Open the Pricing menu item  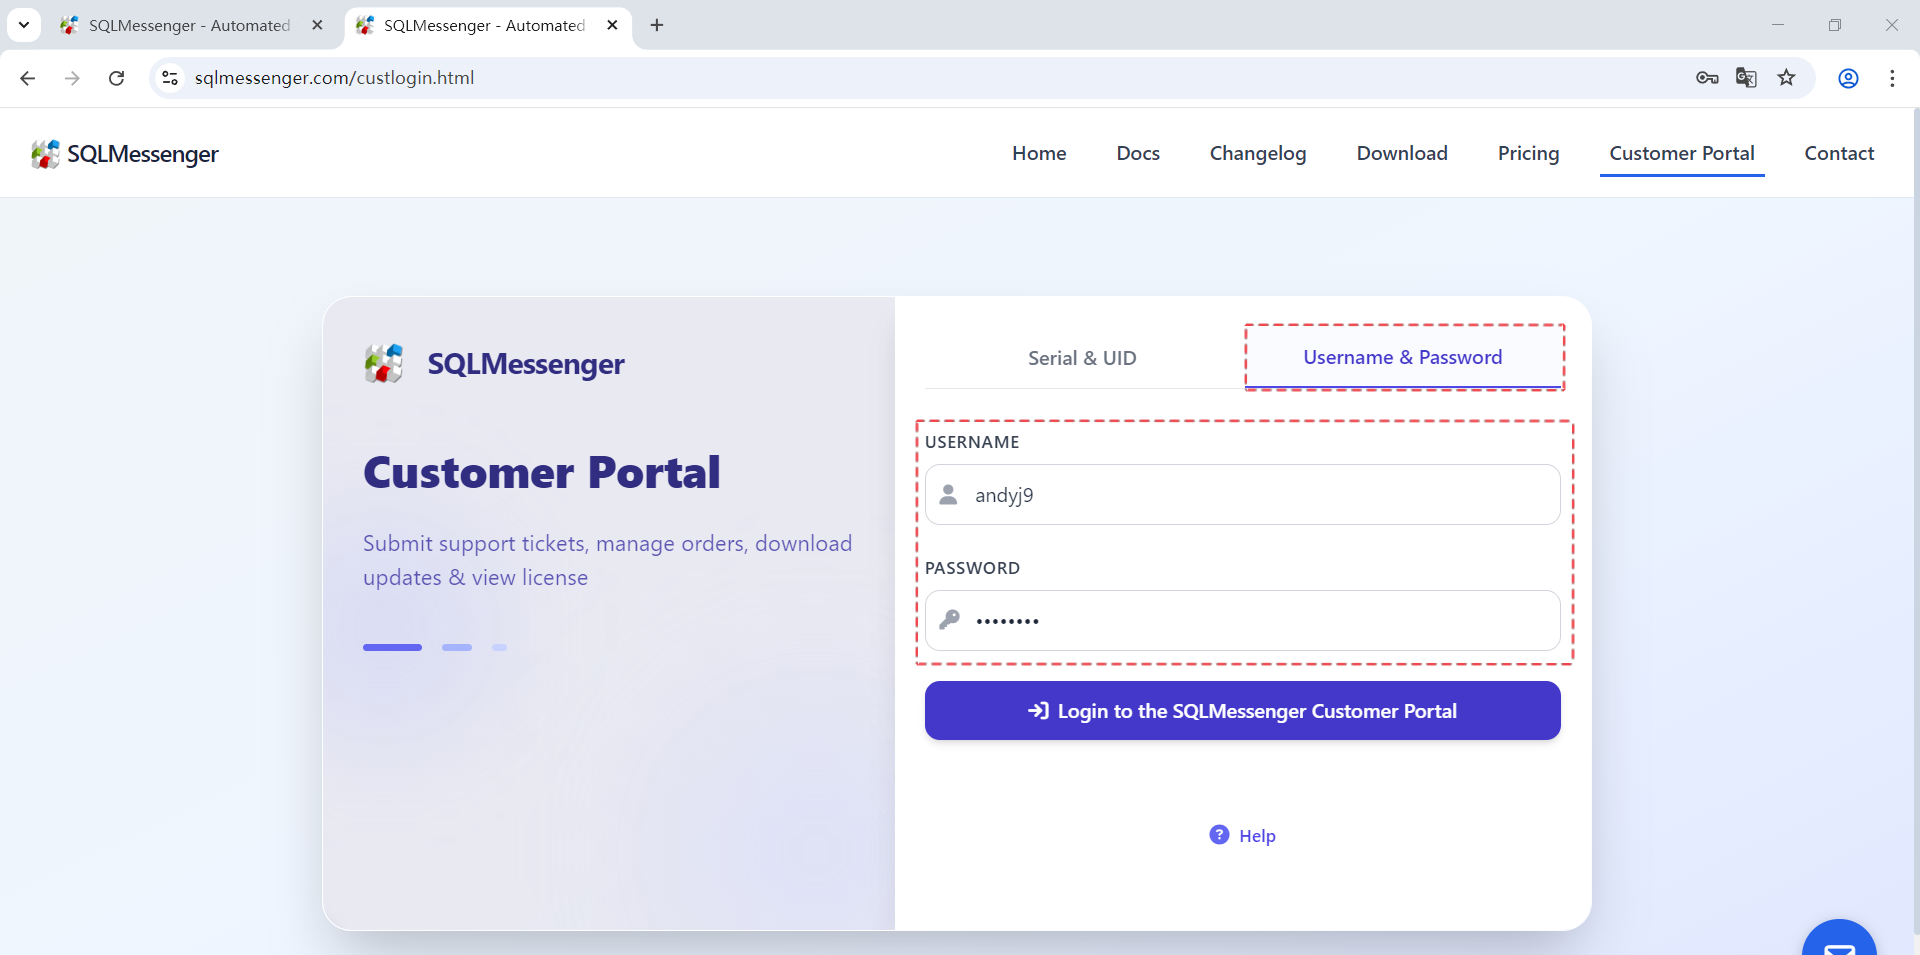tap(1528, 153)
